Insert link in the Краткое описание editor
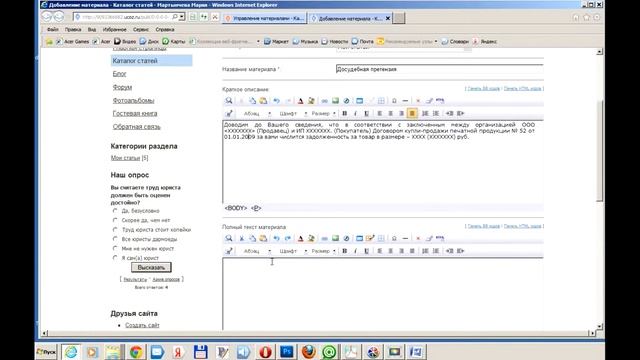 [324, 100]
